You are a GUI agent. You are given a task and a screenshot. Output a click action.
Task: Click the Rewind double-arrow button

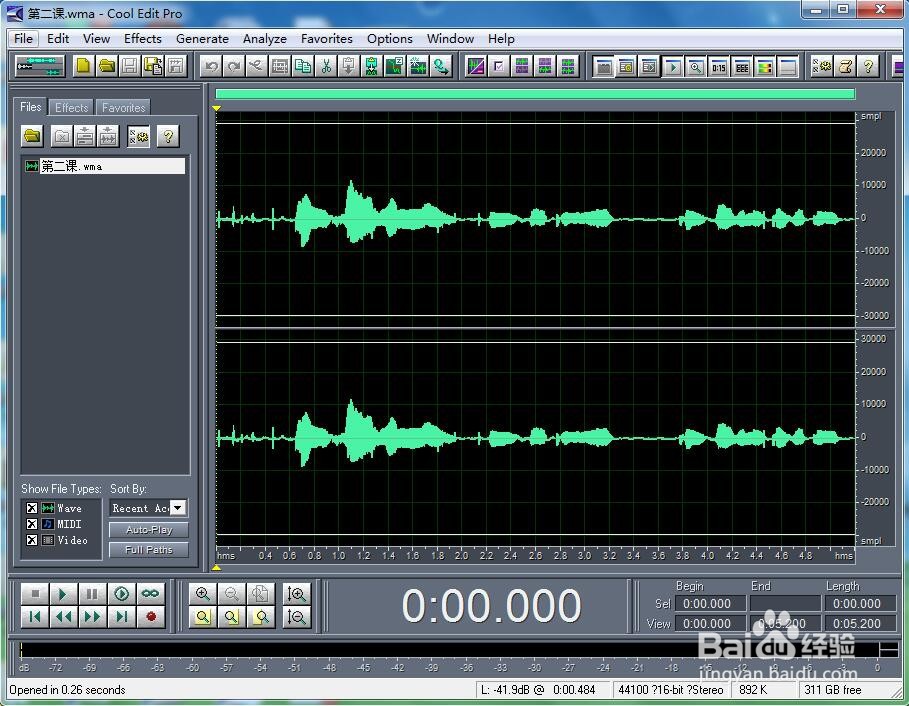click(63, 617)
